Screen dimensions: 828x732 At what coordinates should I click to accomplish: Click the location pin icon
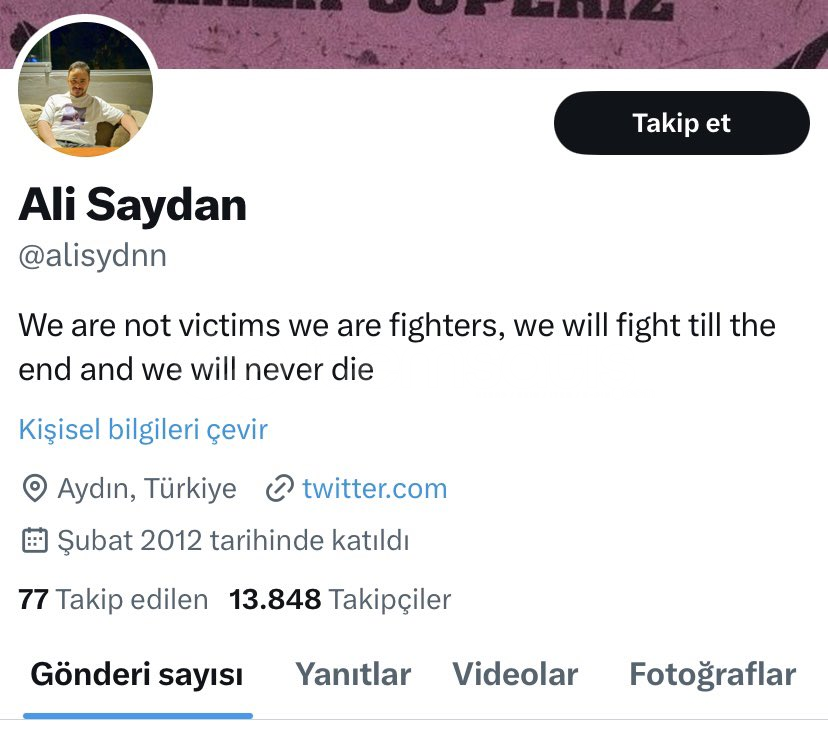pos(35,489)
